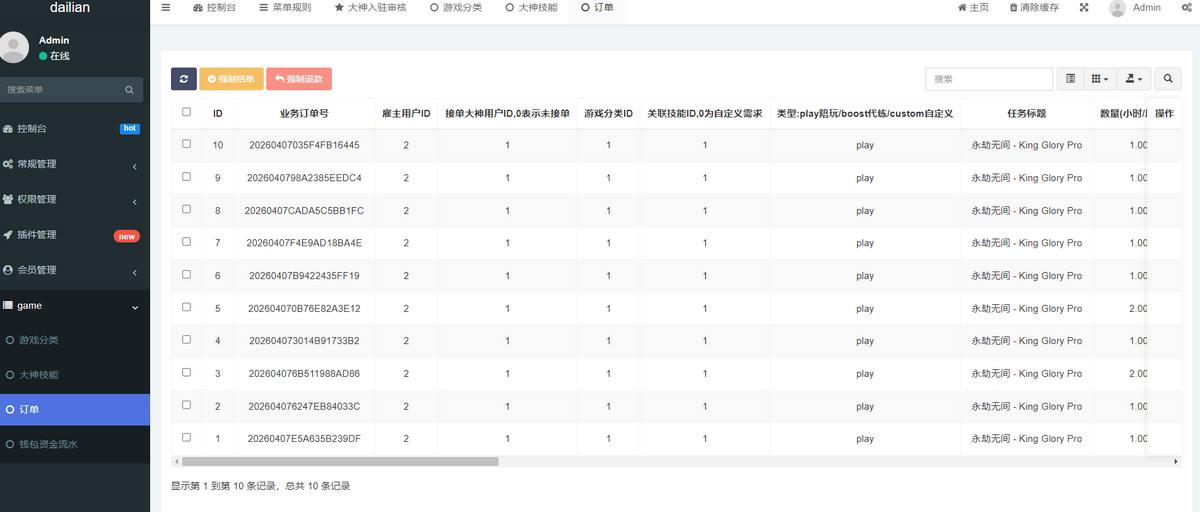
Task: Check the checkbox for order ID 3
Action: 186,372
